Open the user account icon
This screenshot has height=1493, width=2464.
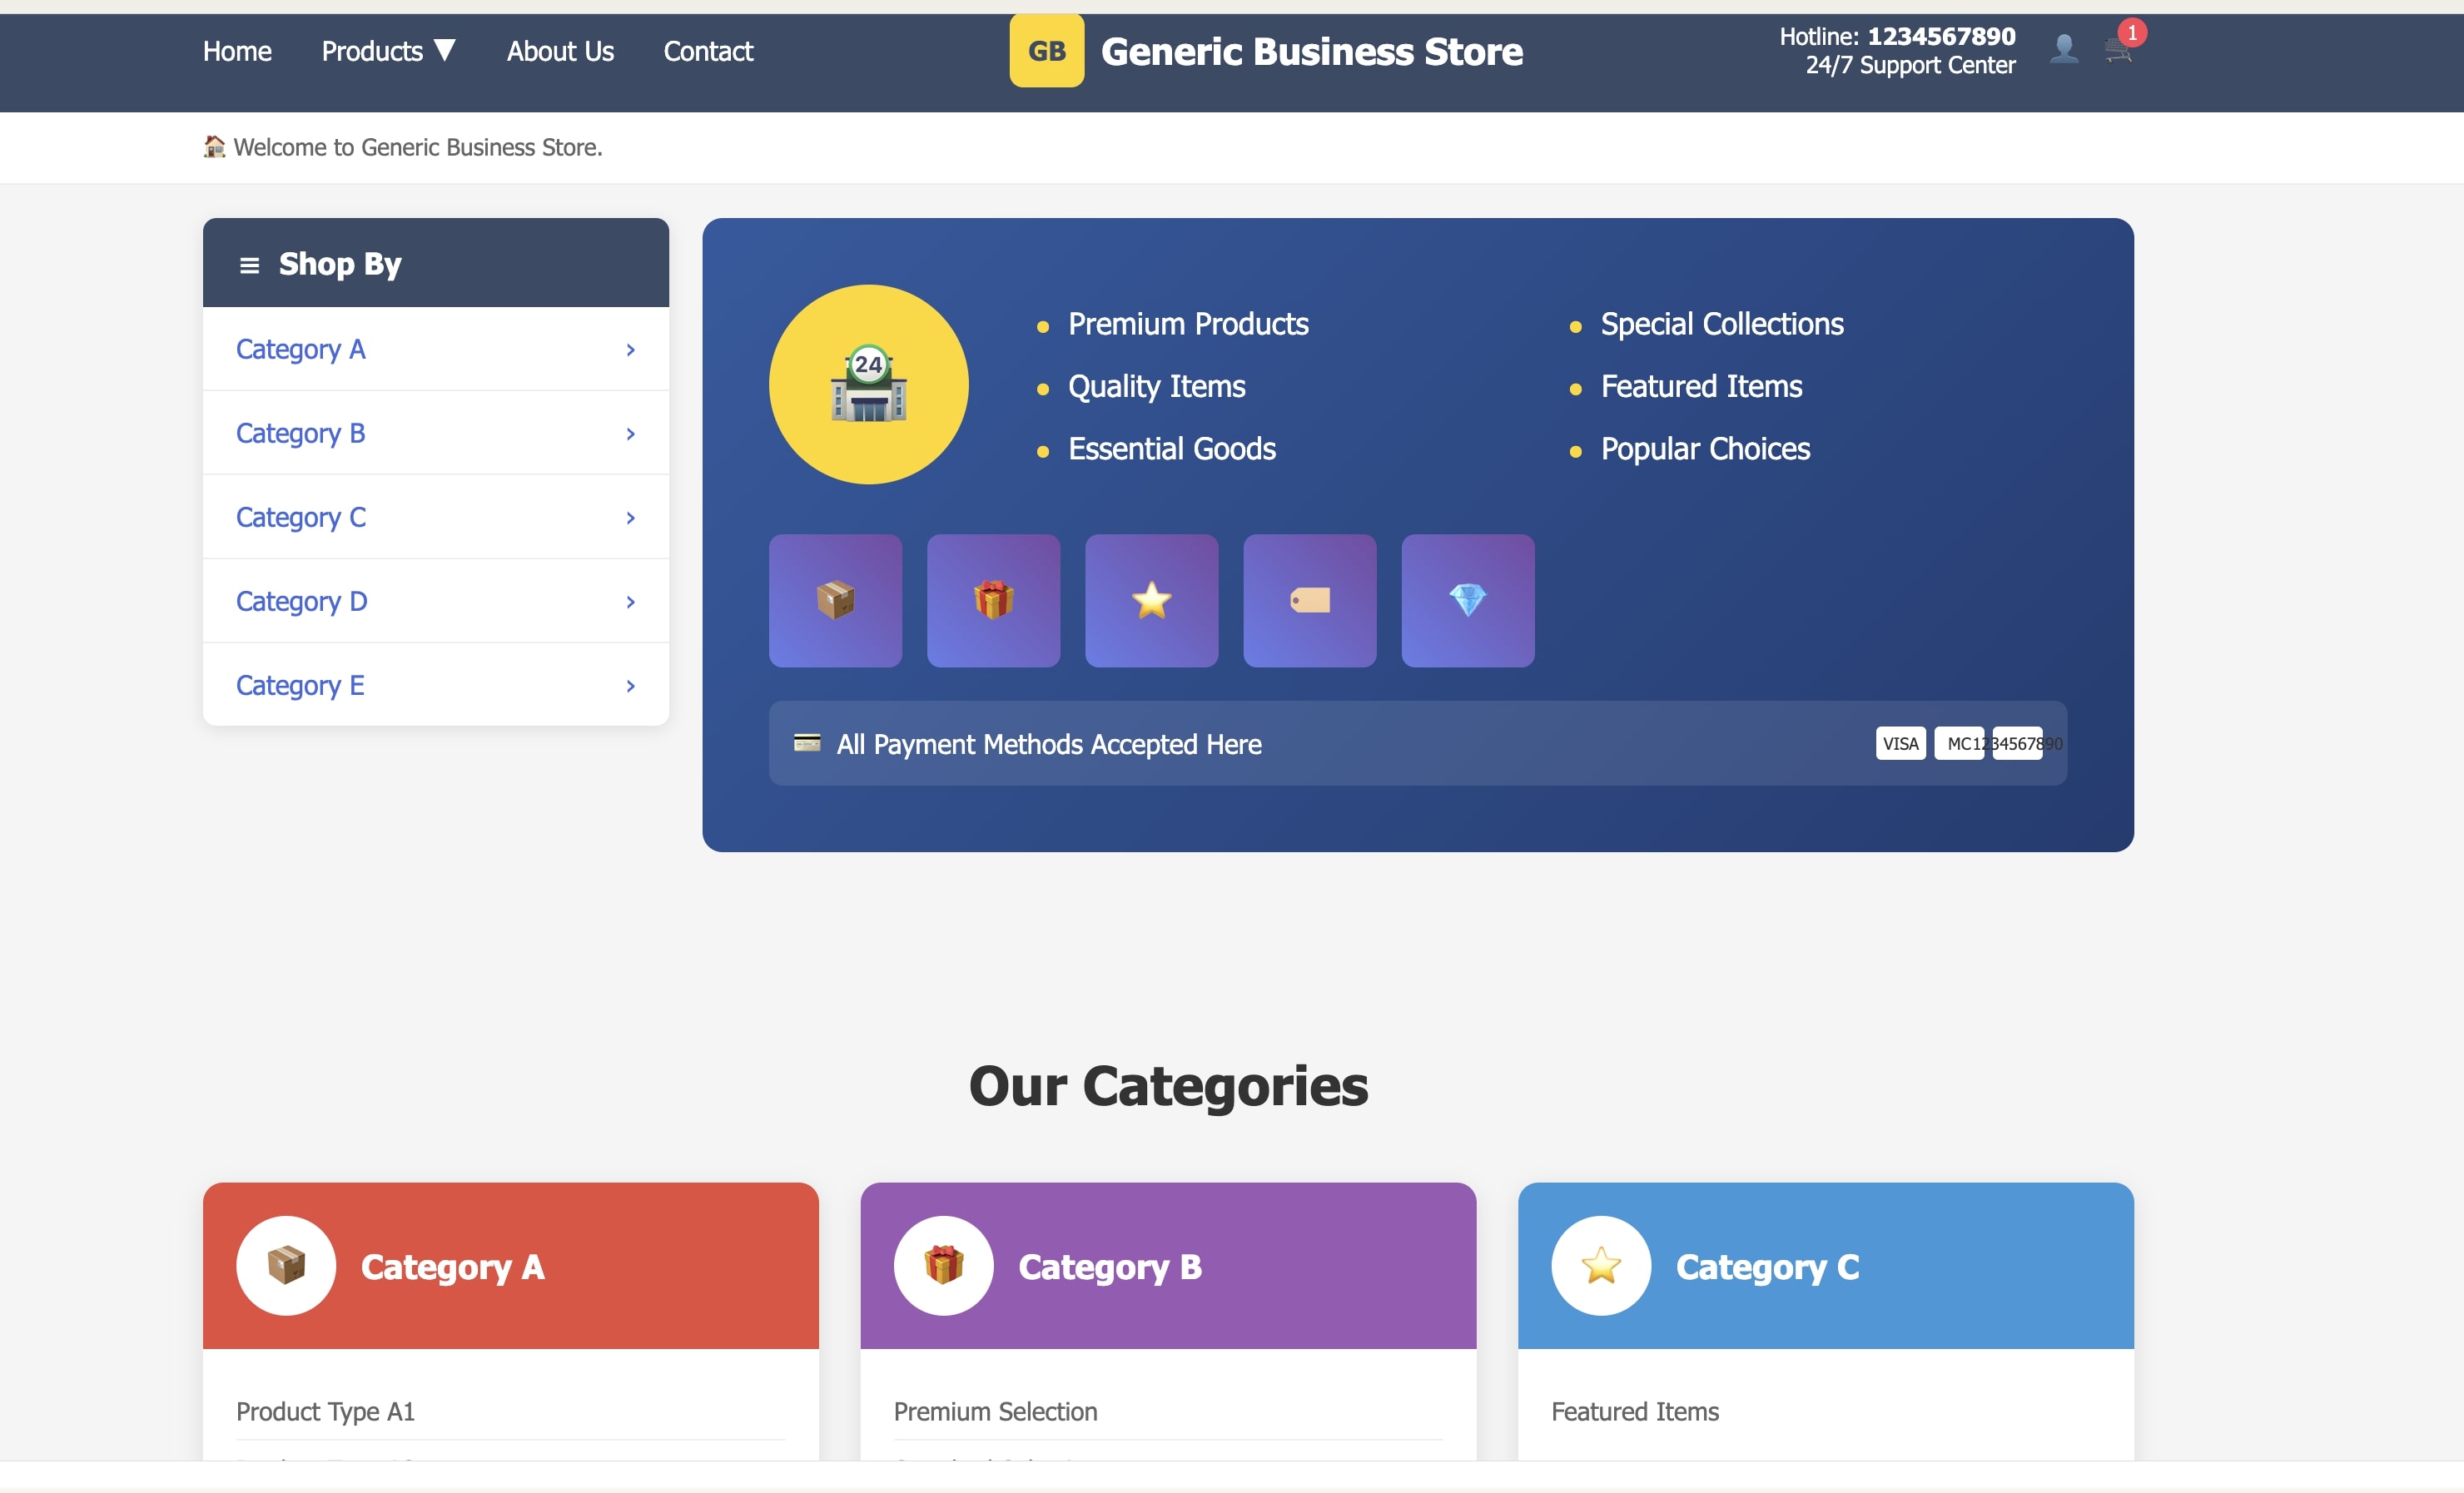click(x=2063, y=49)
